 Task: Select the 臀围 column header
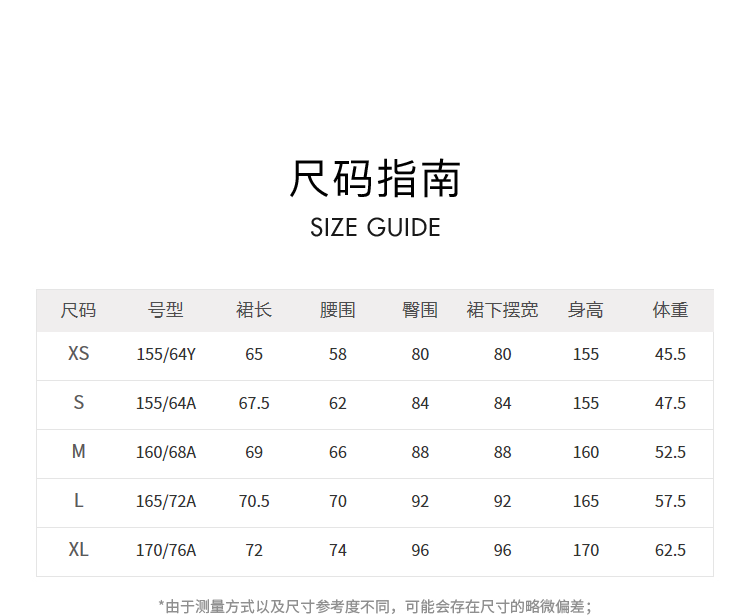(420, 310)
